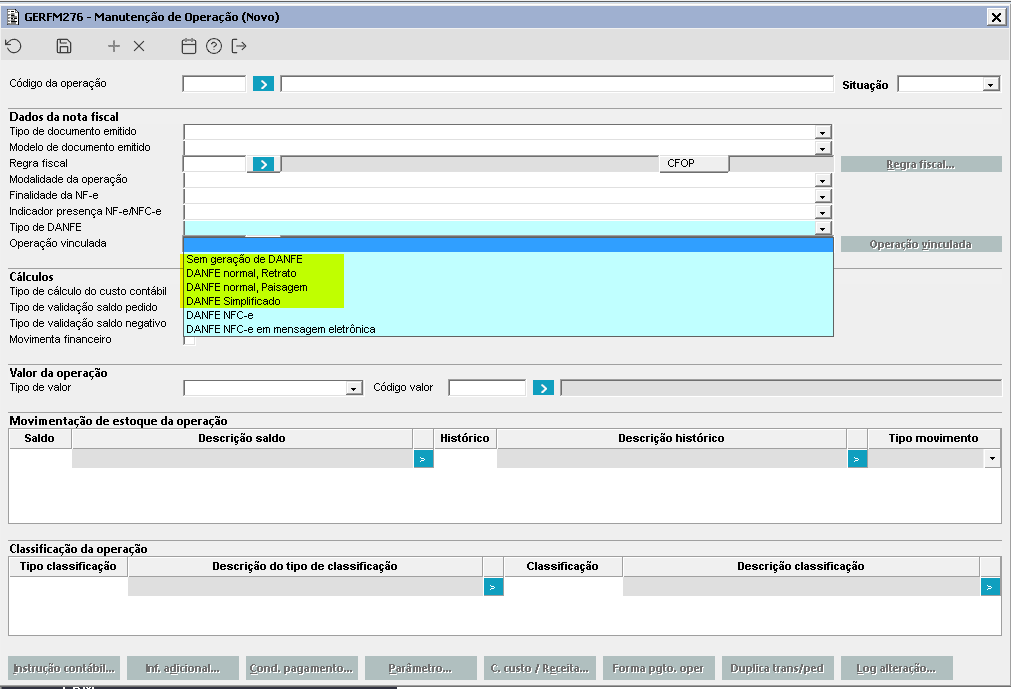Click the plus add-new toolbar icon
This screenshot has width=1011, height=689.
(113, 46)
